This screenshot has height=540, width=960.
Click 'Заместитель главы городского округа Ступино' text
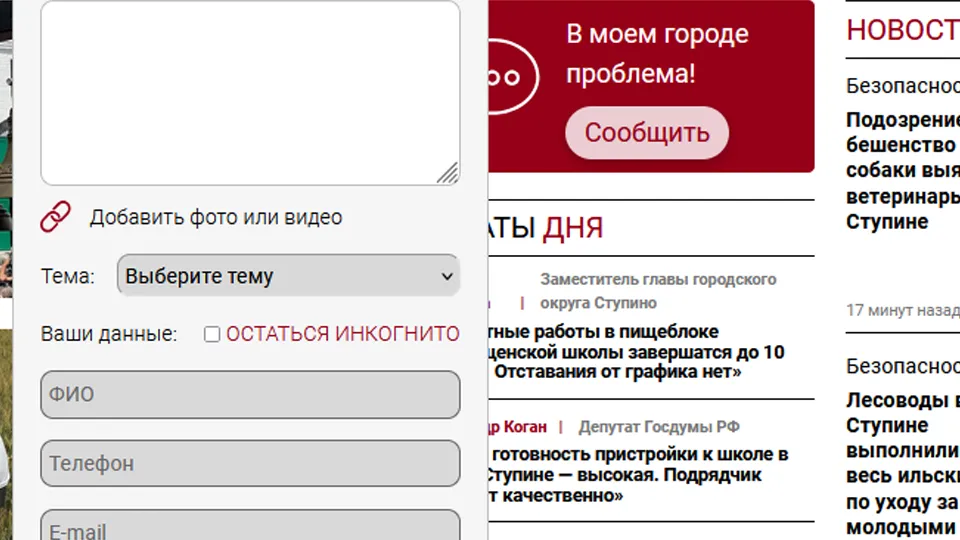(x=658, y=291)
